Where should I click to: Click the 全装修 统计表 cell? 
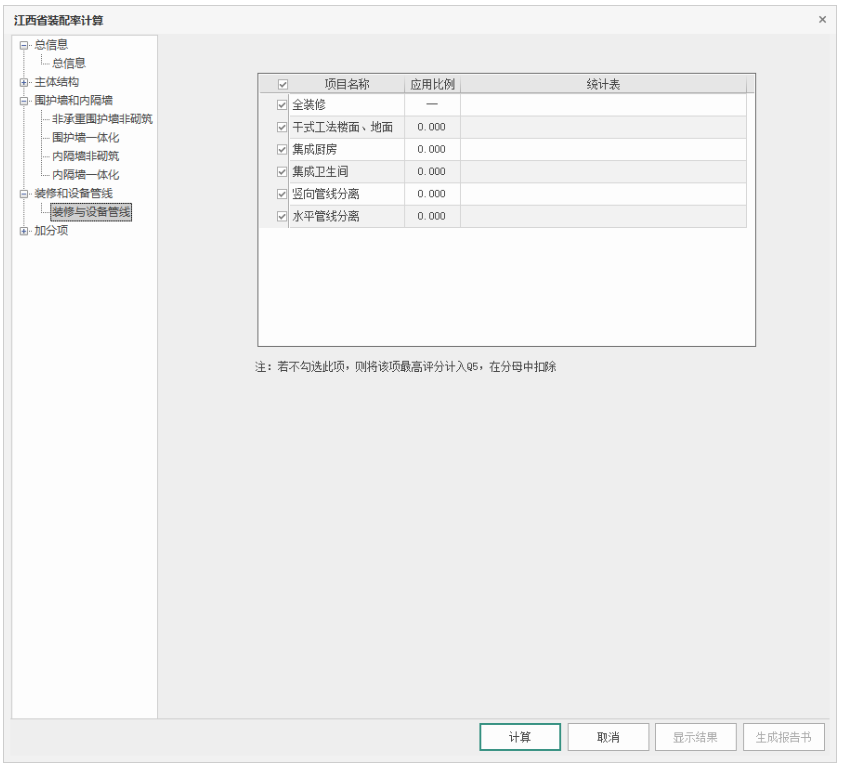[x=603, y=105]
